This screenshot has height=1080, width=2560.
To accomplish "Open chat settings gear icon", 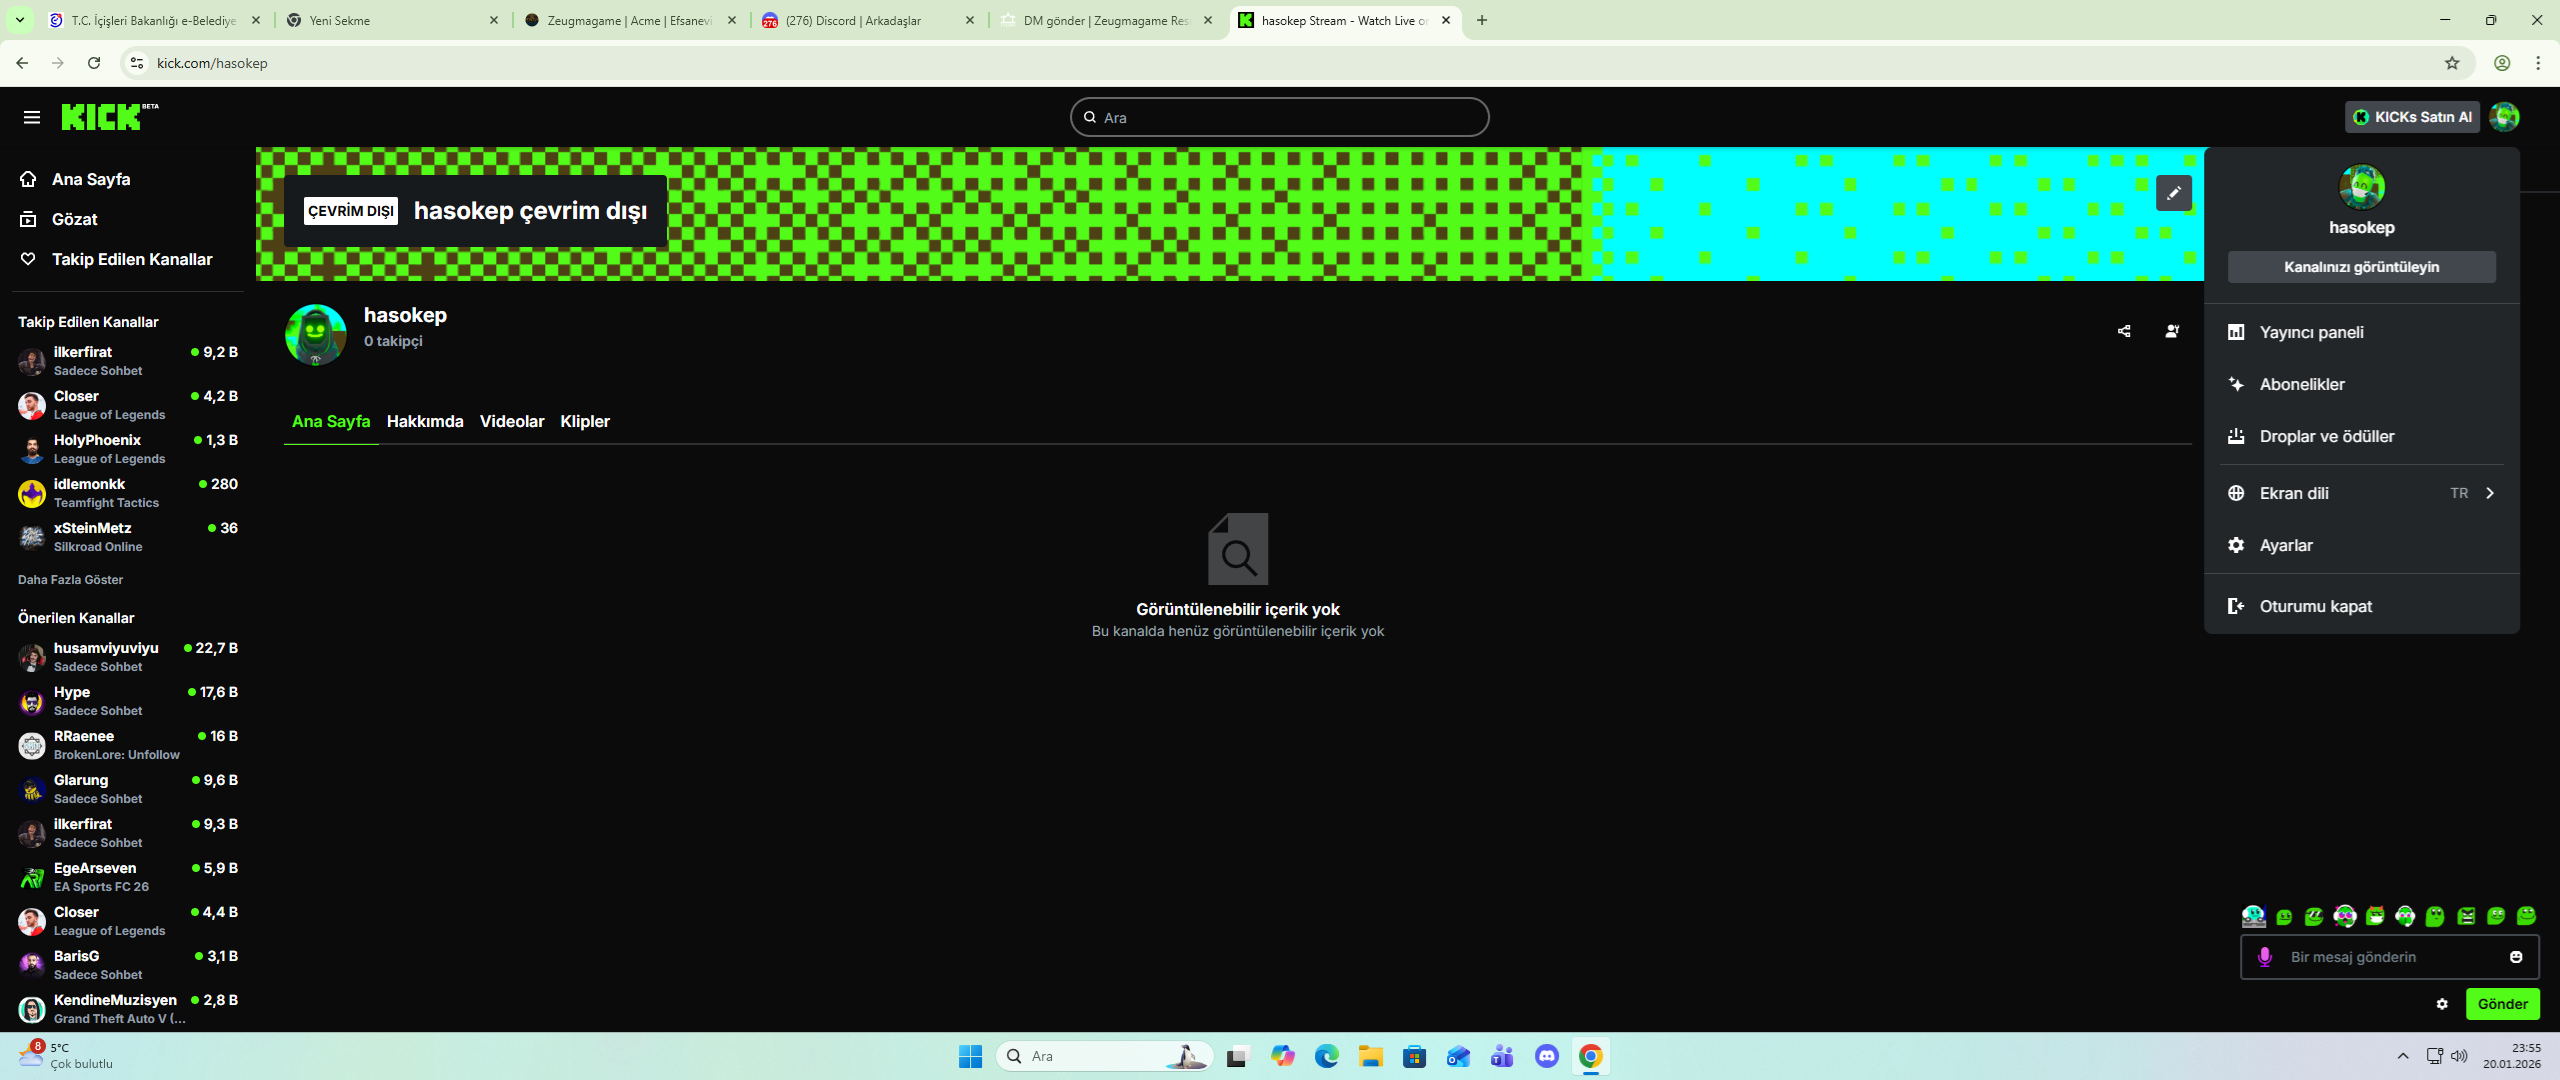I will click(2442, 1004).
